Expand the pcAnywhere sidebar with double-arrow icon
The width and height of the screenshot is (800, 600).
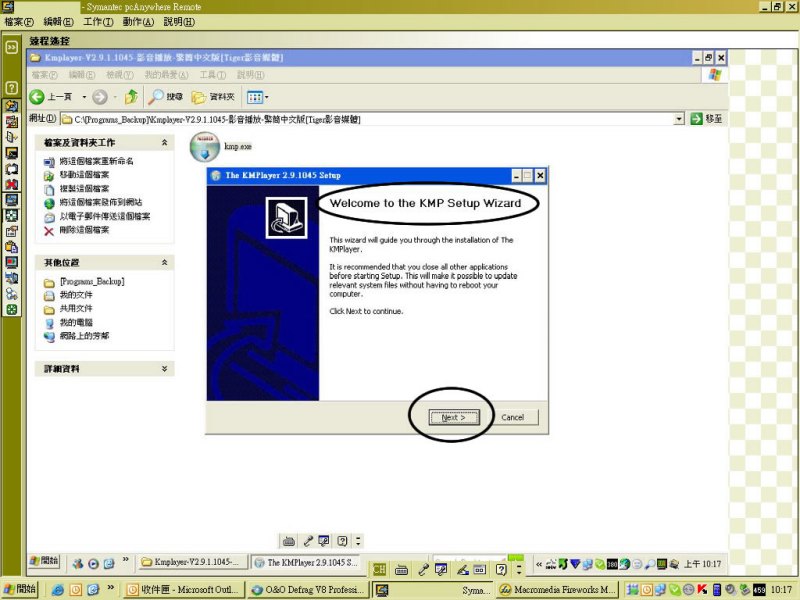point(11,47)
